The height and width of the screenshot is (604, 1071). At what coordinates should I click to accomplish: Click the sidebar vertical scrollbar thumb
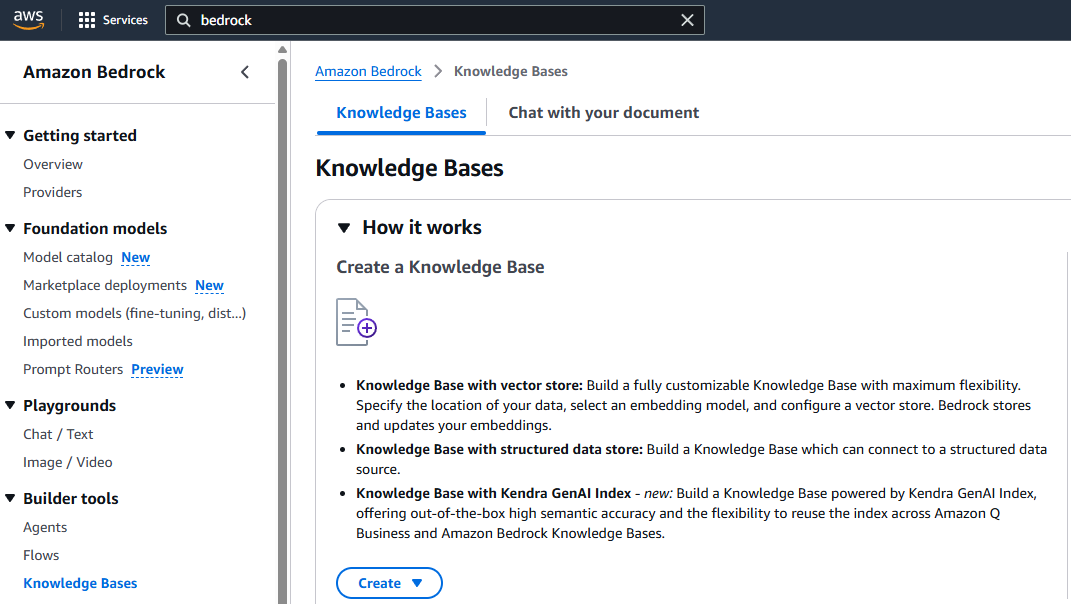(x=282, y=331)
